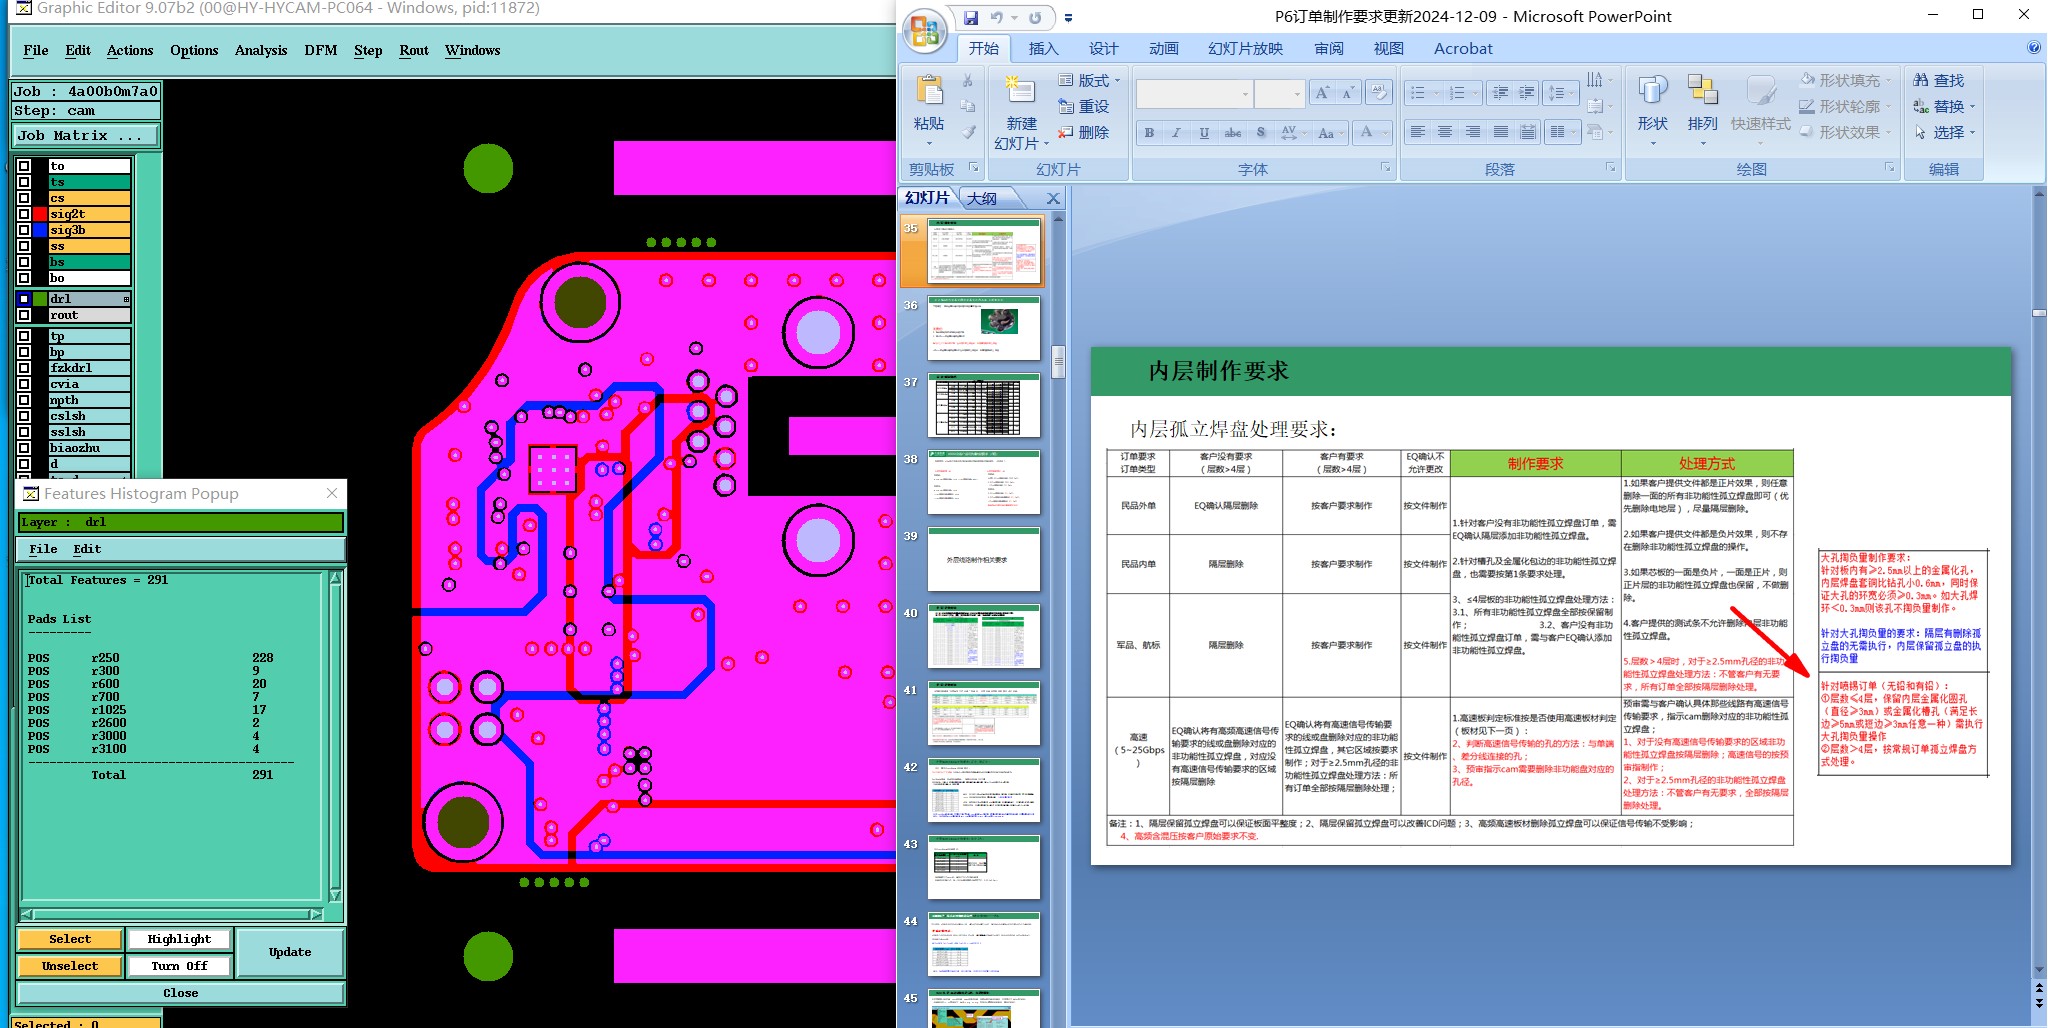Open the DFM menu in Graphic Editor
This screenshot has height=1028, width=2048.
click(321, 50)
